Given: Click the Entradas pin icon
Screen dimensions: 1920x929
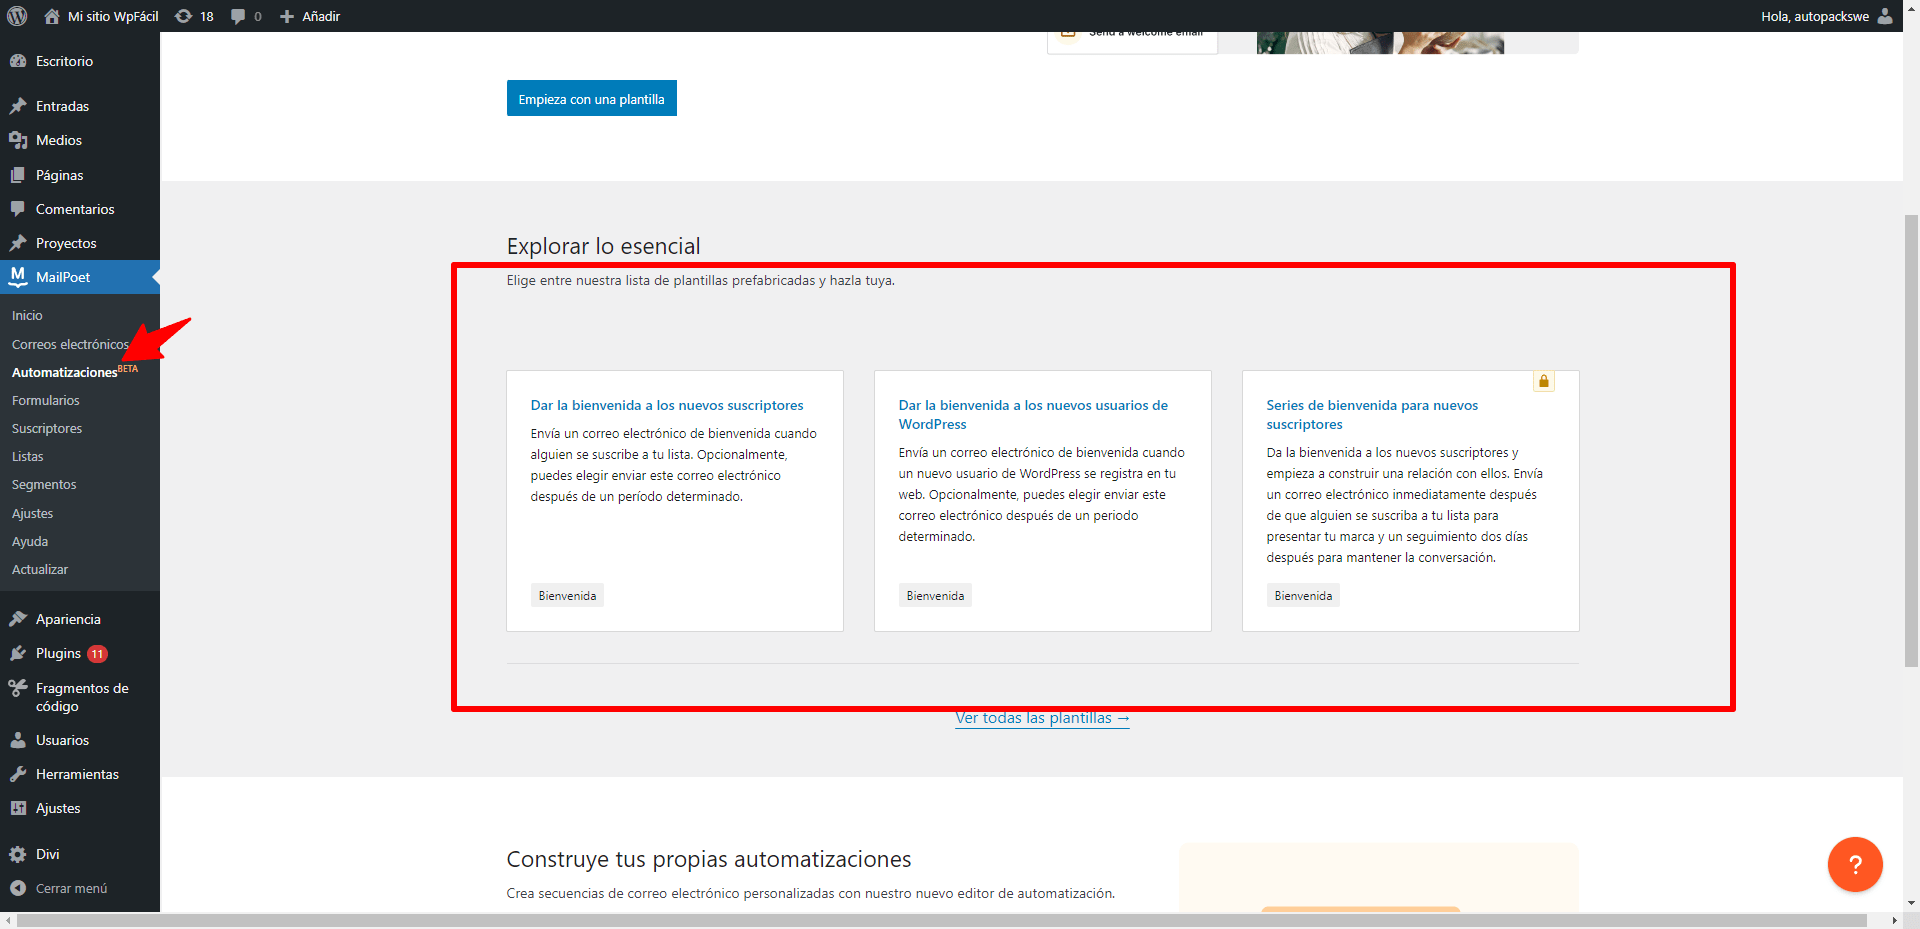Looking at the screenshot, I should coord(18,106).
